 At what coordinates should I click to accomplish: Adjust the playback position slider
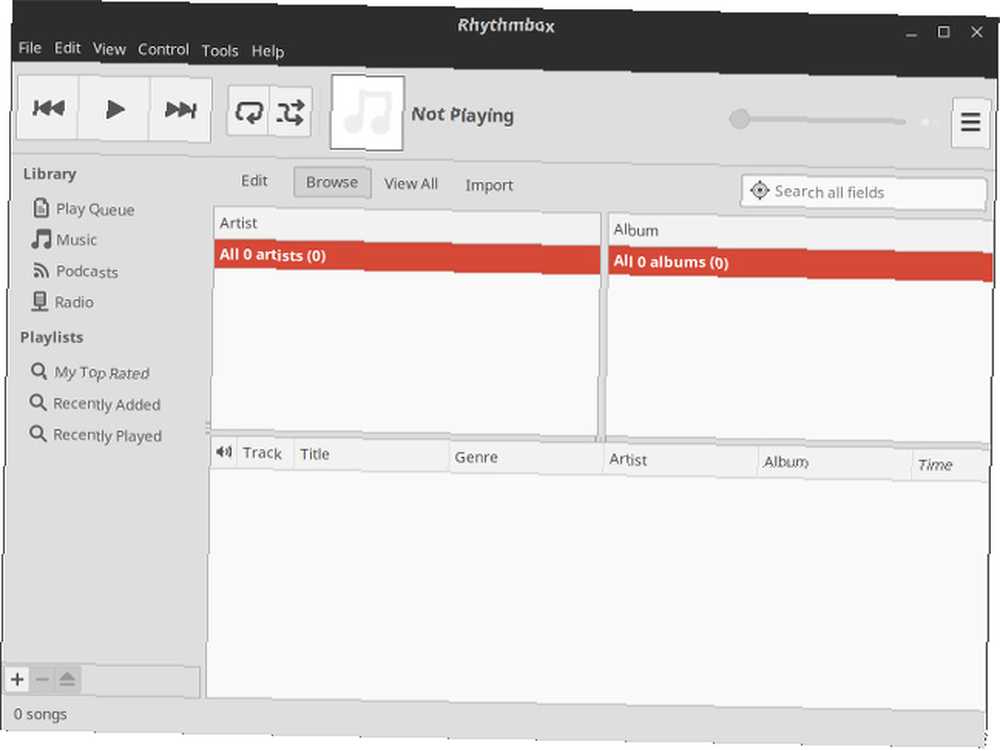click(x=818, y=119)
